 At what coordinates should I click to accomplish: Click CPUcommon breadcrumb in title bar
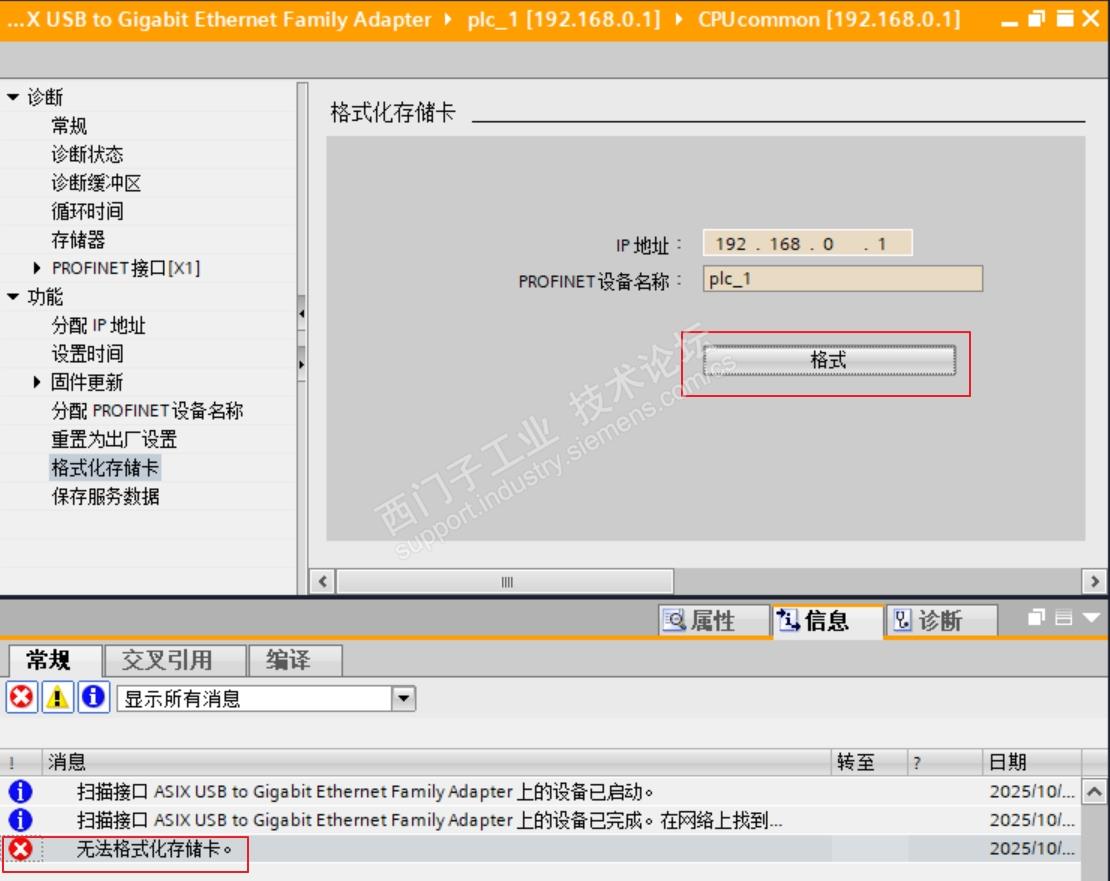(x=829, y=19)
